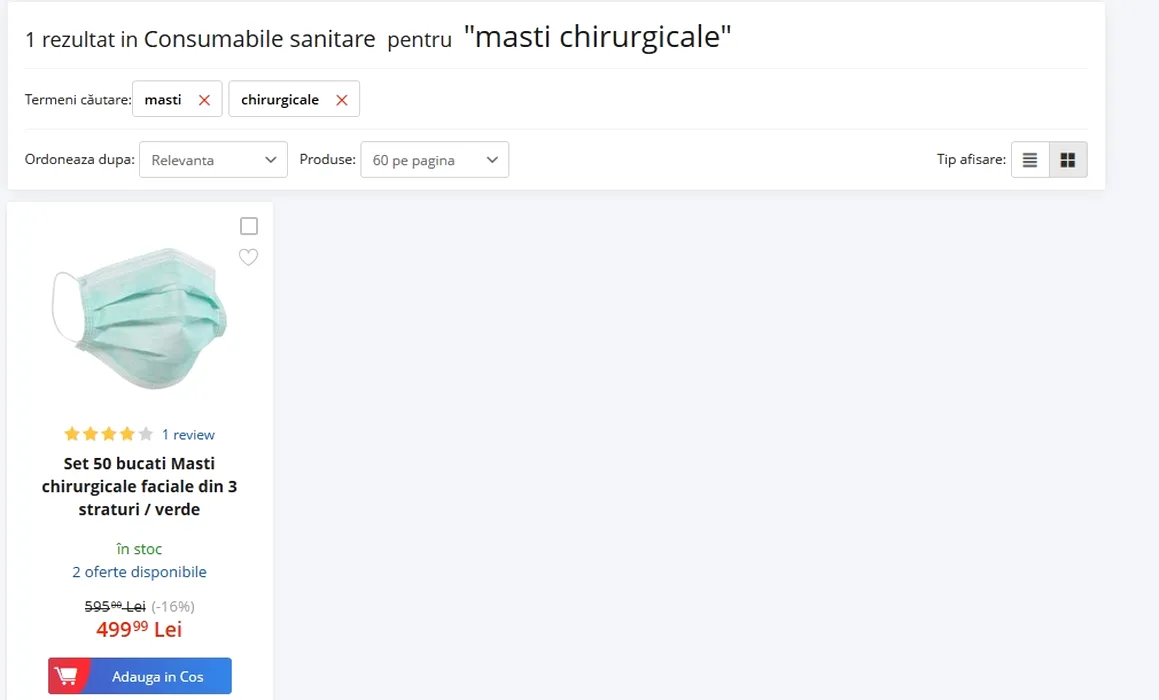Select the "masti" search term tag
Image resolution: width=1159 pixels, height=700 pixels.
click(x=163, y=100)
